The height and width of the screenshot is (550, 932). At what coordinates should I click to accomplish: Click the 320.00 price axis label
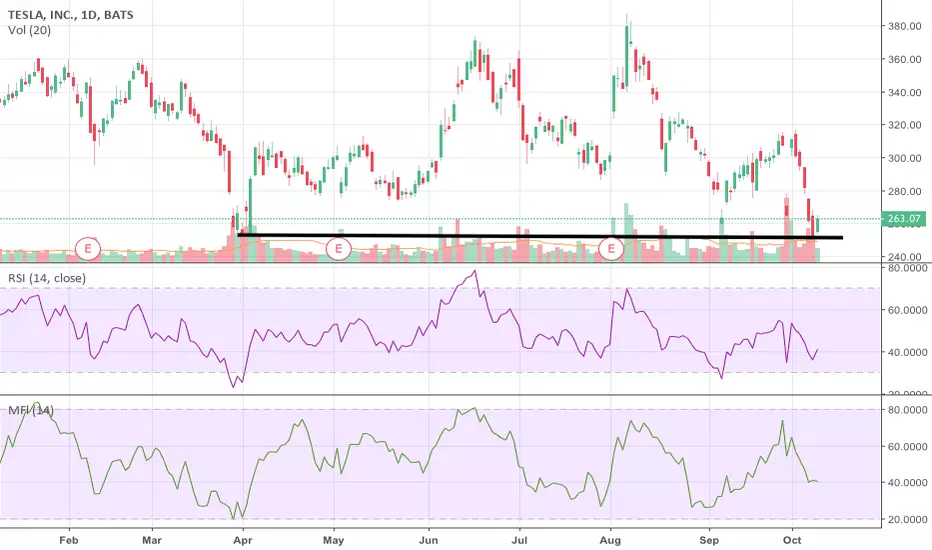click(x=905, y=125)
